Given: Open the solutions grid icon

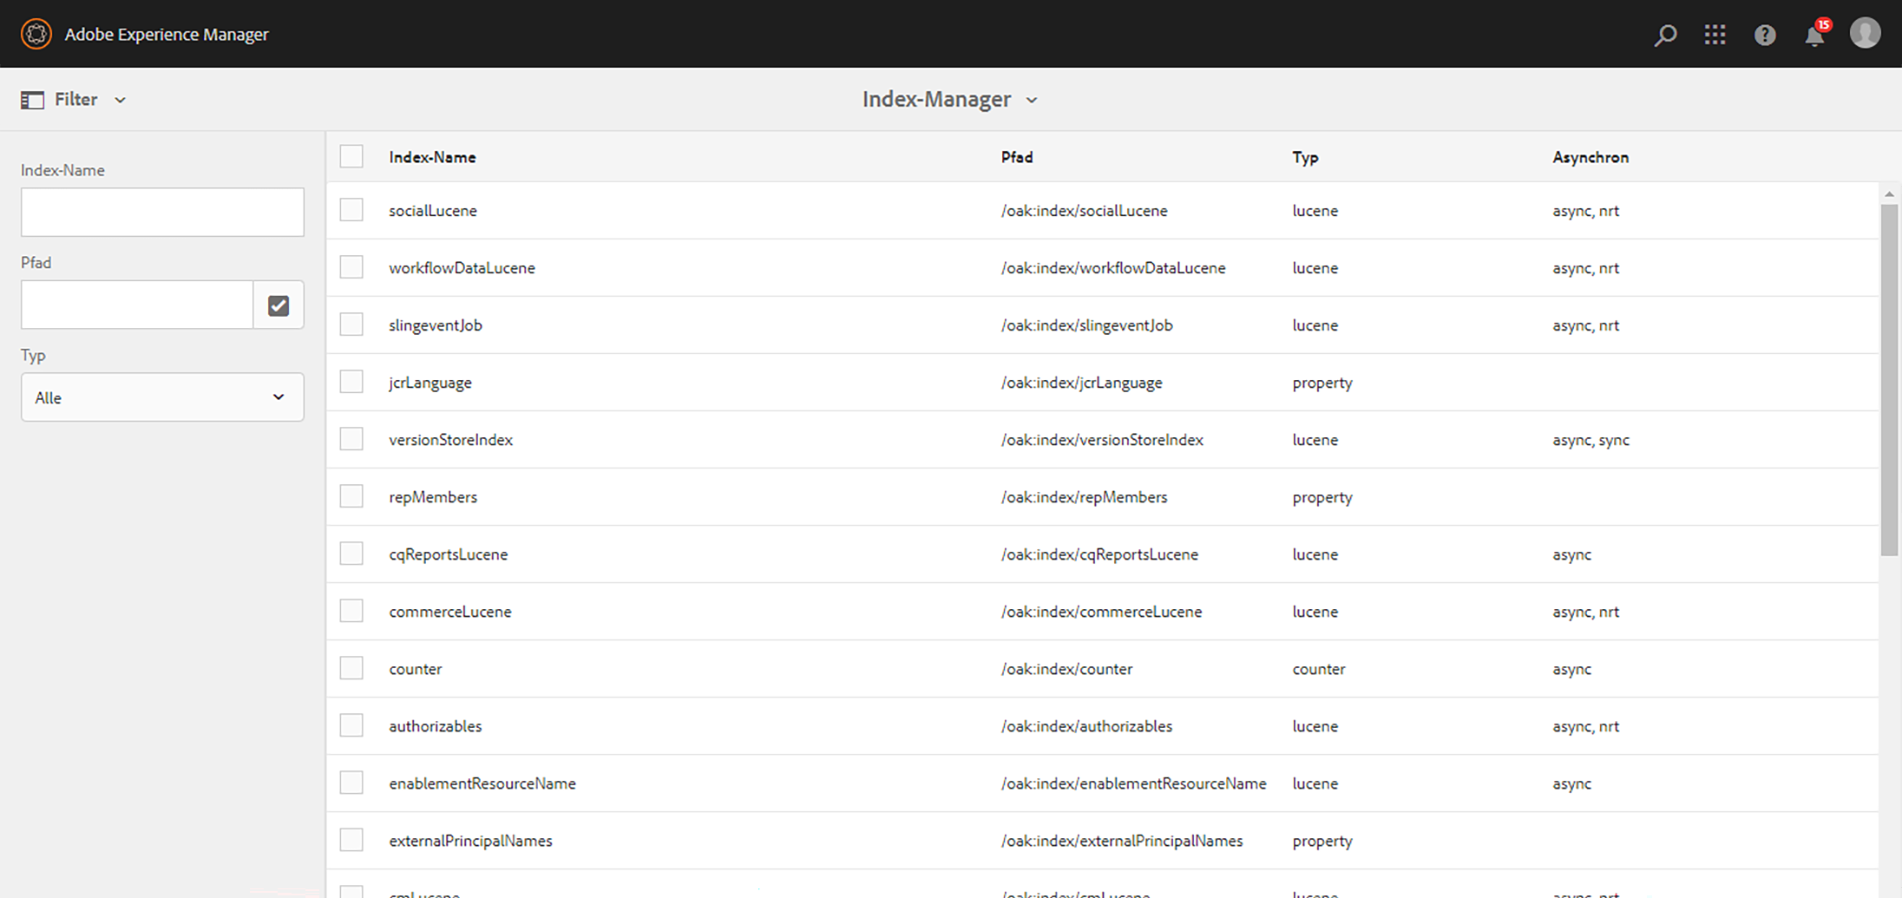Looking at the screenshot, I should [x=1715, y=35].
